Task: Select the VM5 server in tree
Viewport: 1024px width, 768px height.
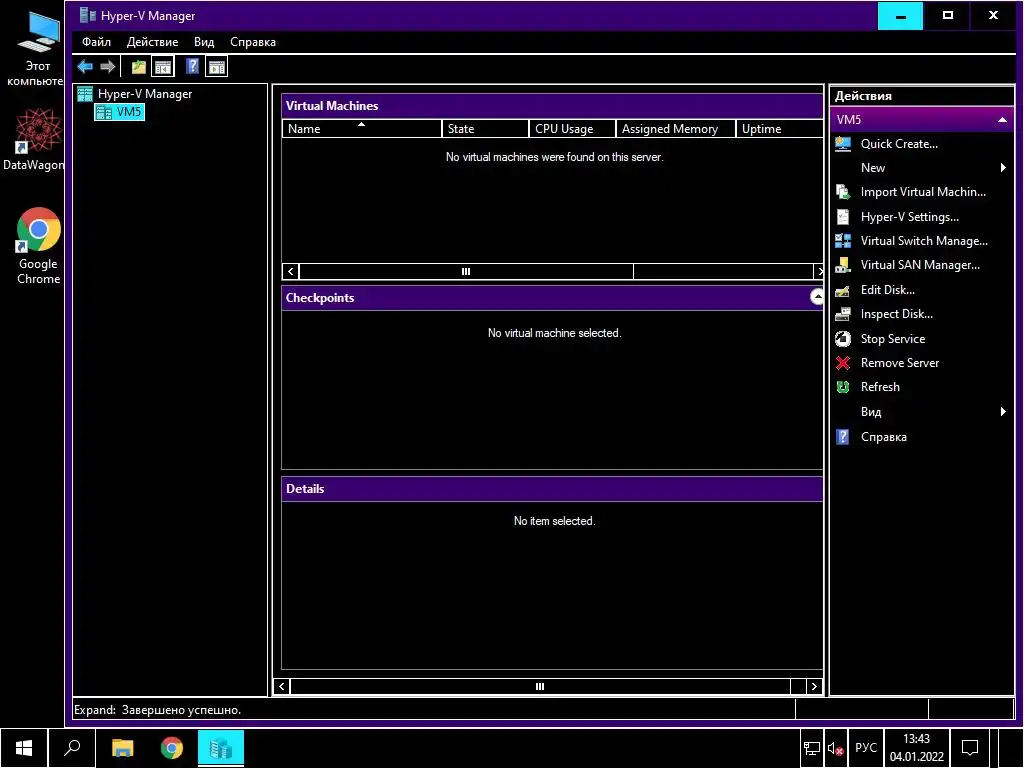Action: tap(120, 112)
